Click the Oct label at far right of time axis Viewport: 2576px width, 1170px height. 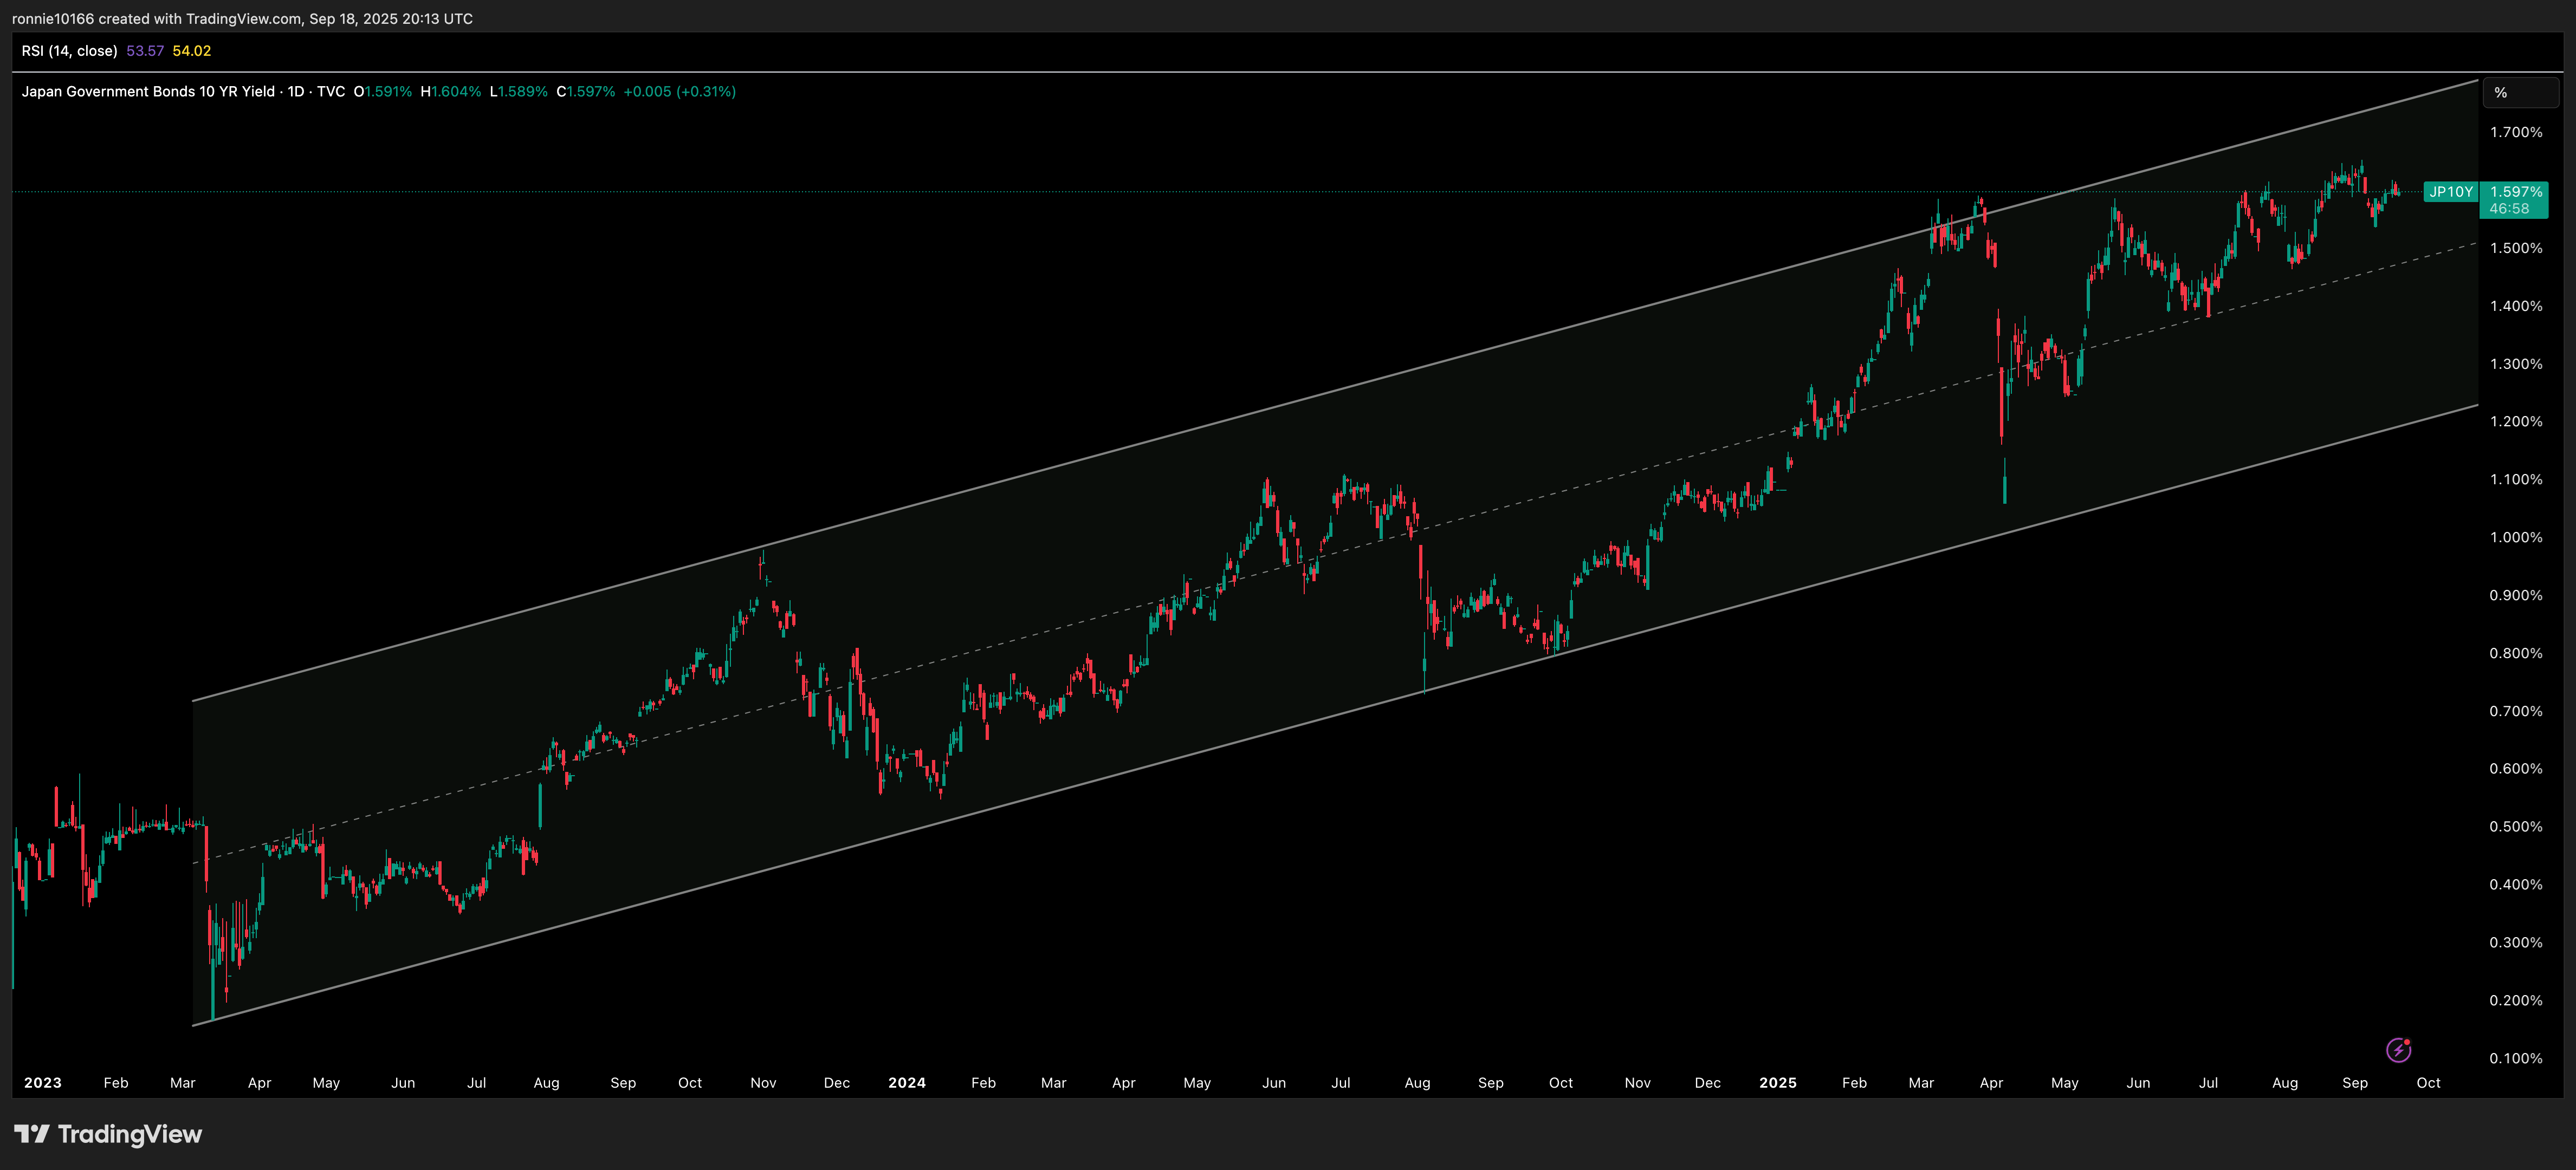pyautogui.click(x=2428, y=1083)
